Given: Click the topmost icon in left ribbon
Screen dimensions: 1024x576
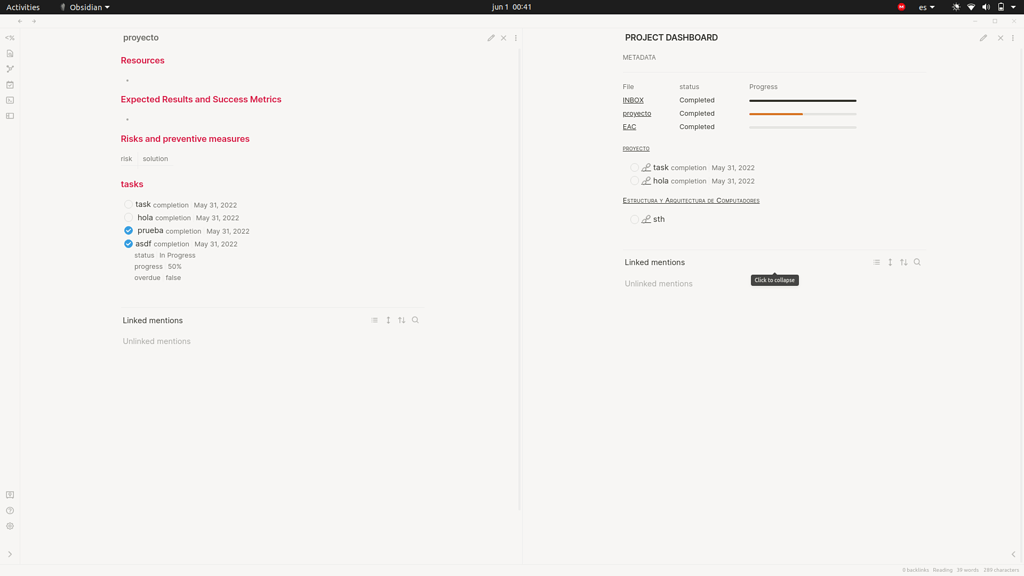Looking at the screenshot, I should pos(9,37).
